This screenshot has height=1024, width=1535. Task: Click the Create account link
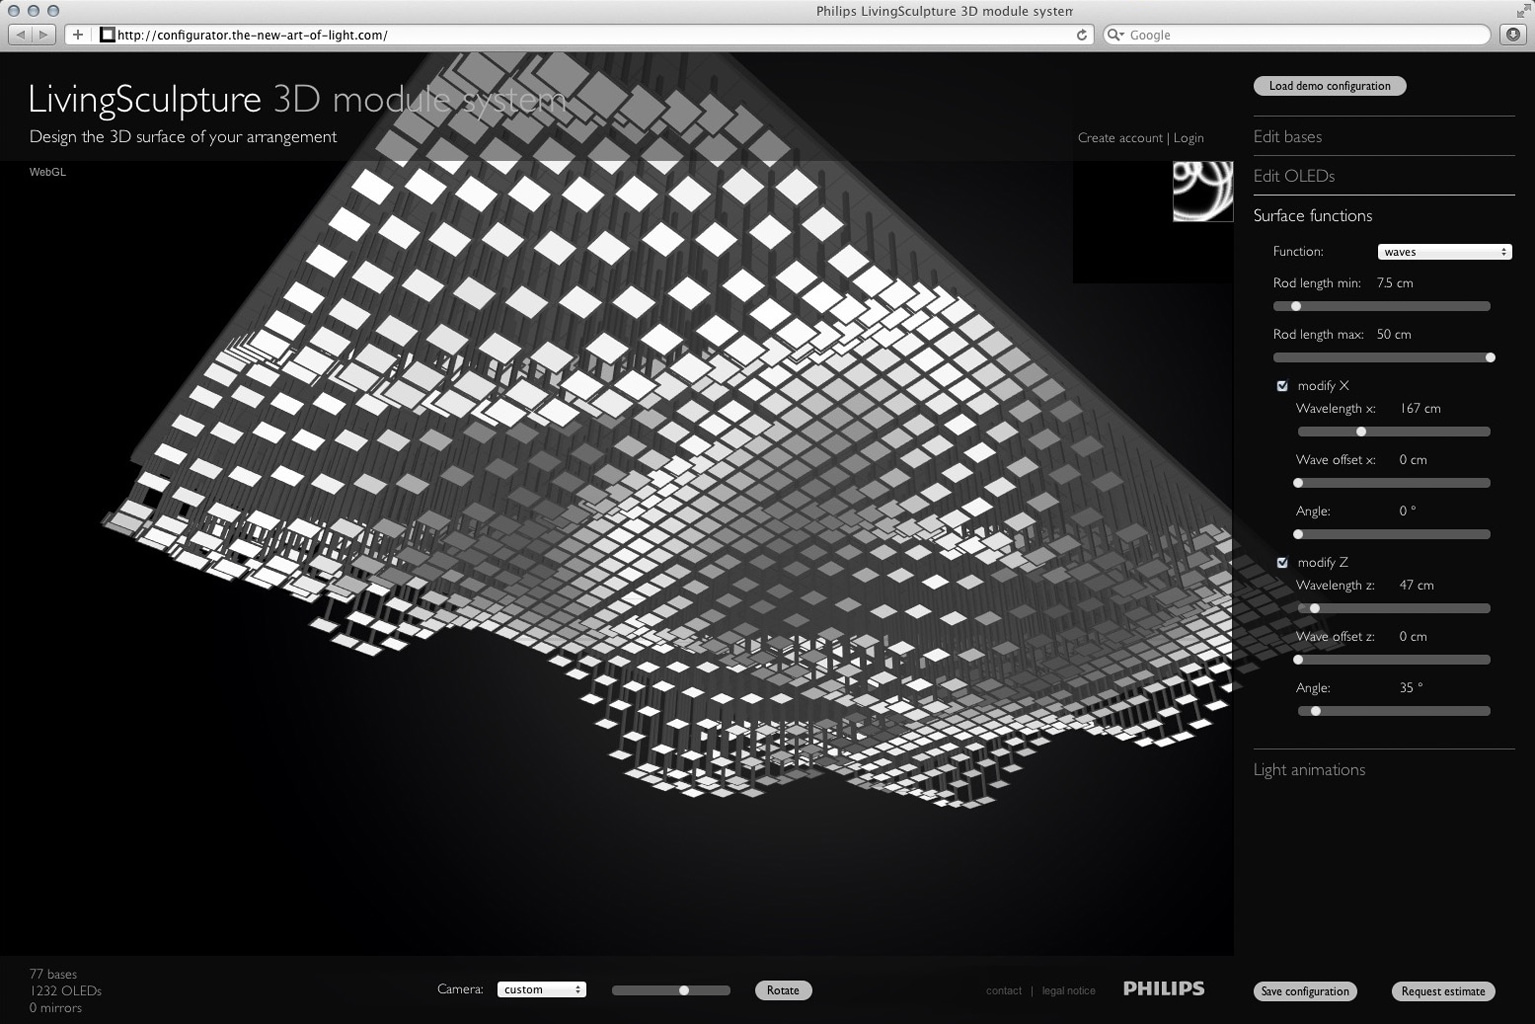click(1120, 138)
